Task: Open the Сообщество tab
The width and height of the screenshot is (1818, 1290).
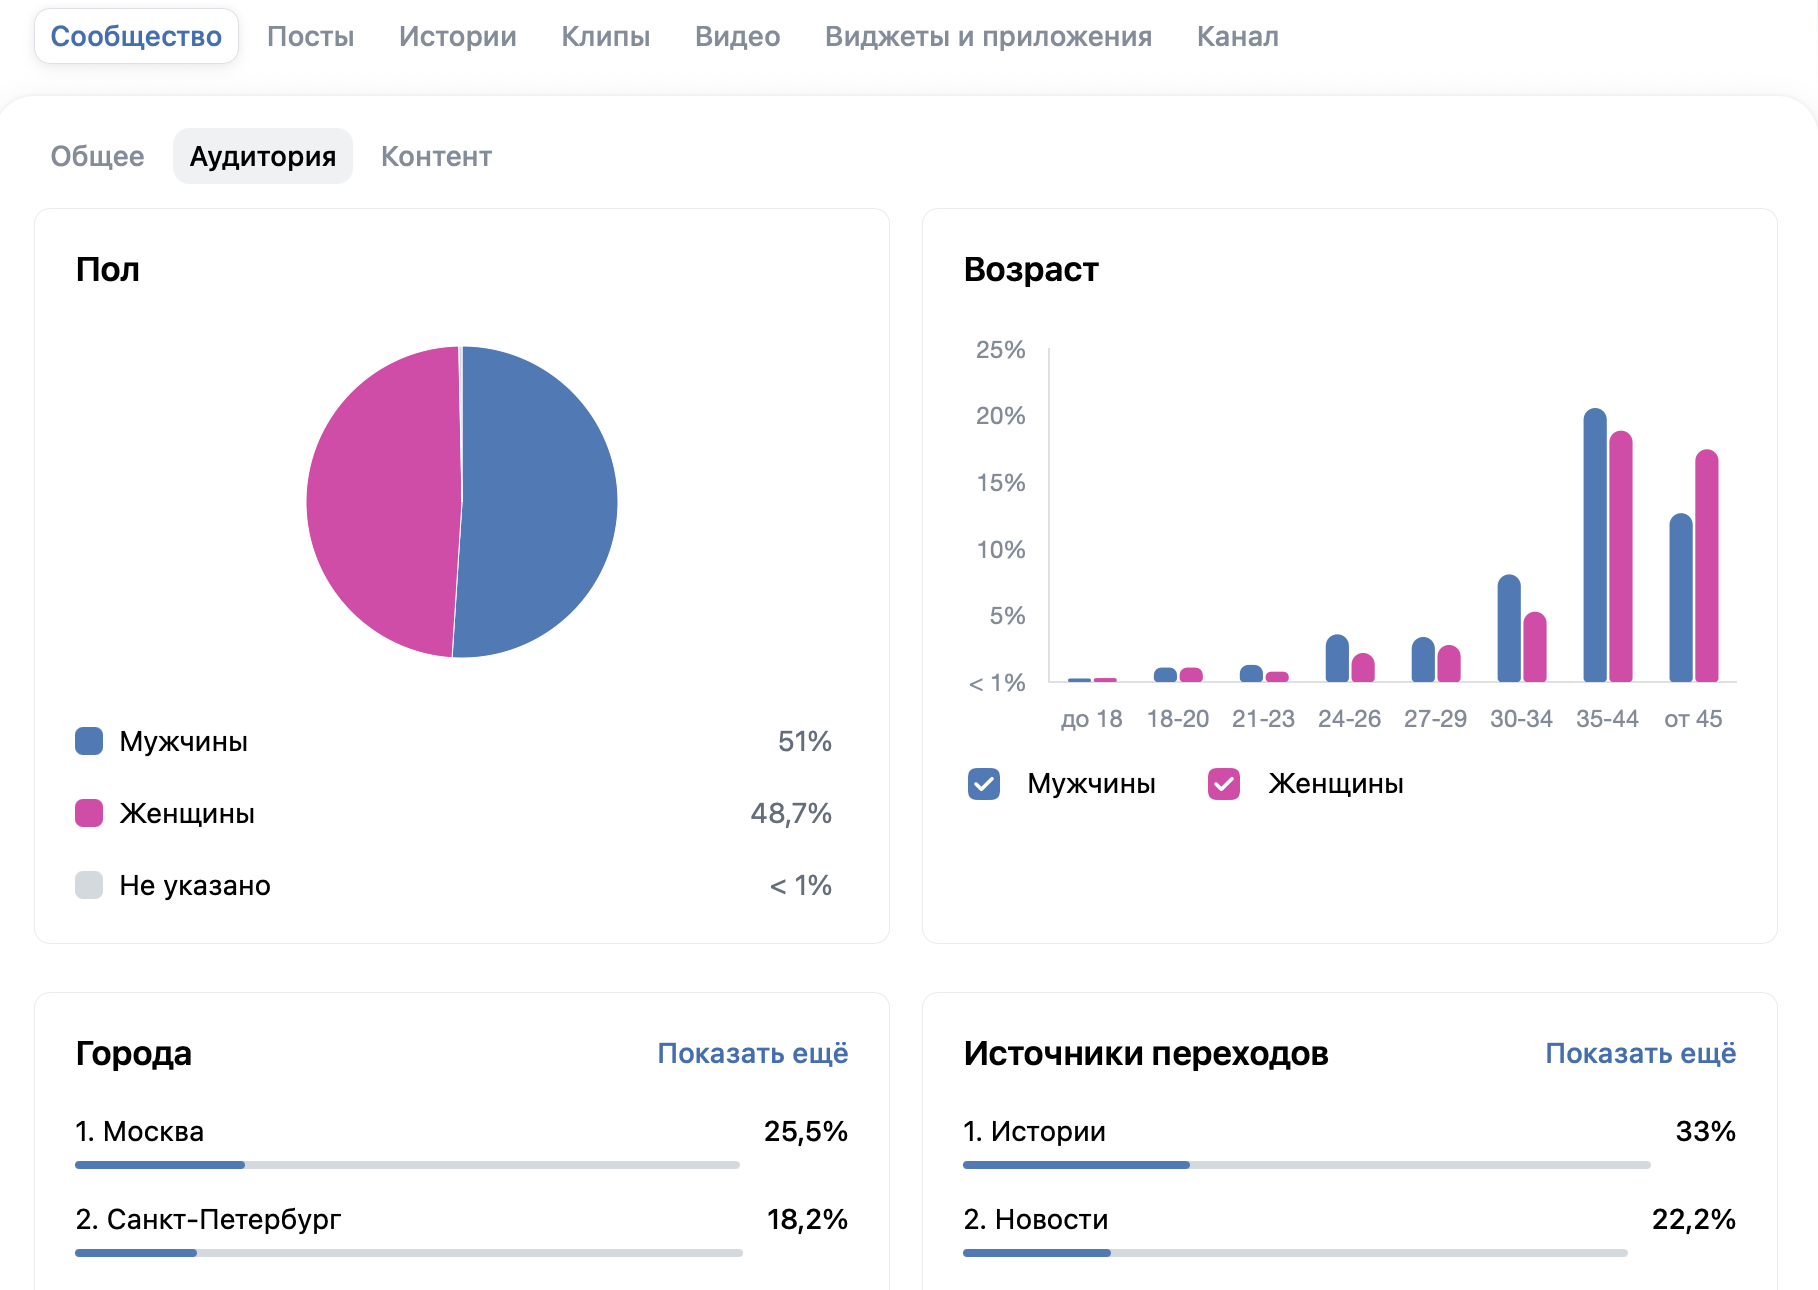Action: 136,37
